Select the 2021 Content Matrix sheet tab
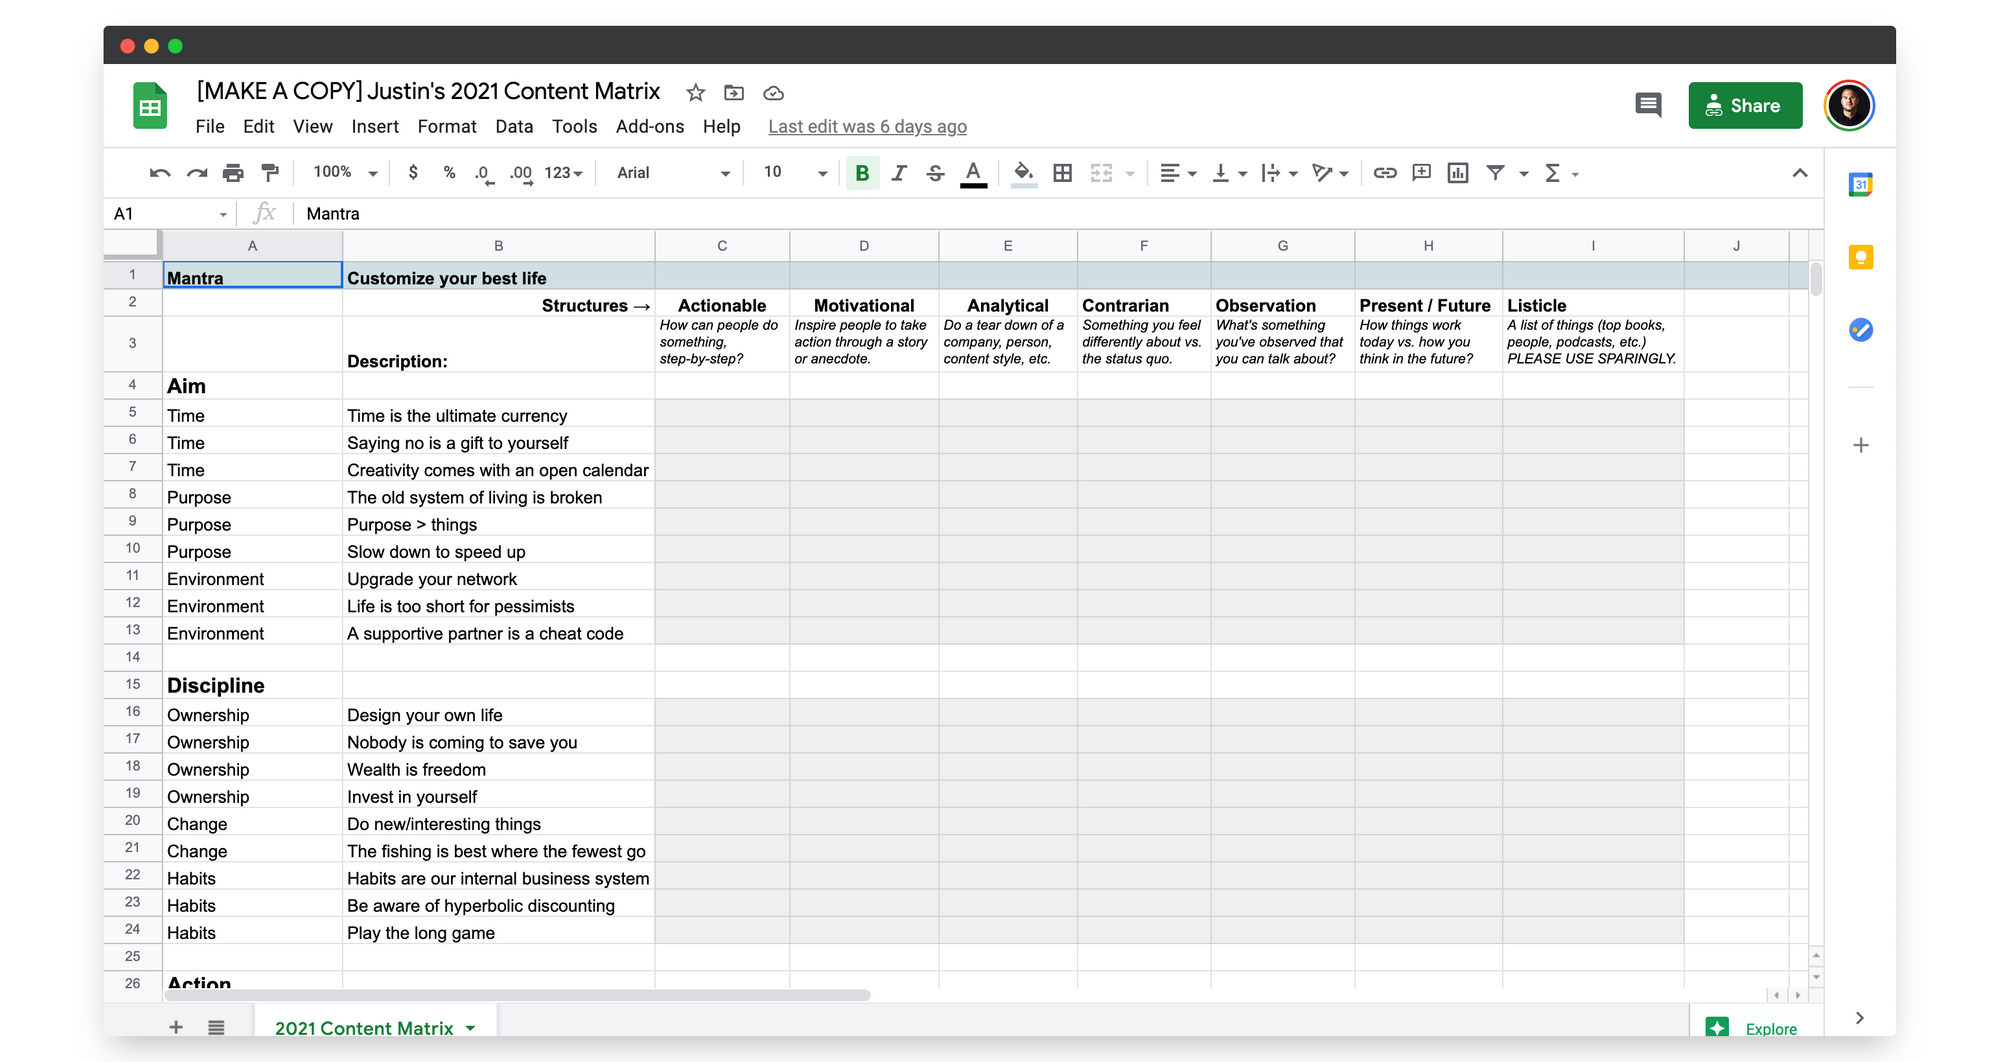The image size is (2000, 1062). [x=364, y=1028]
